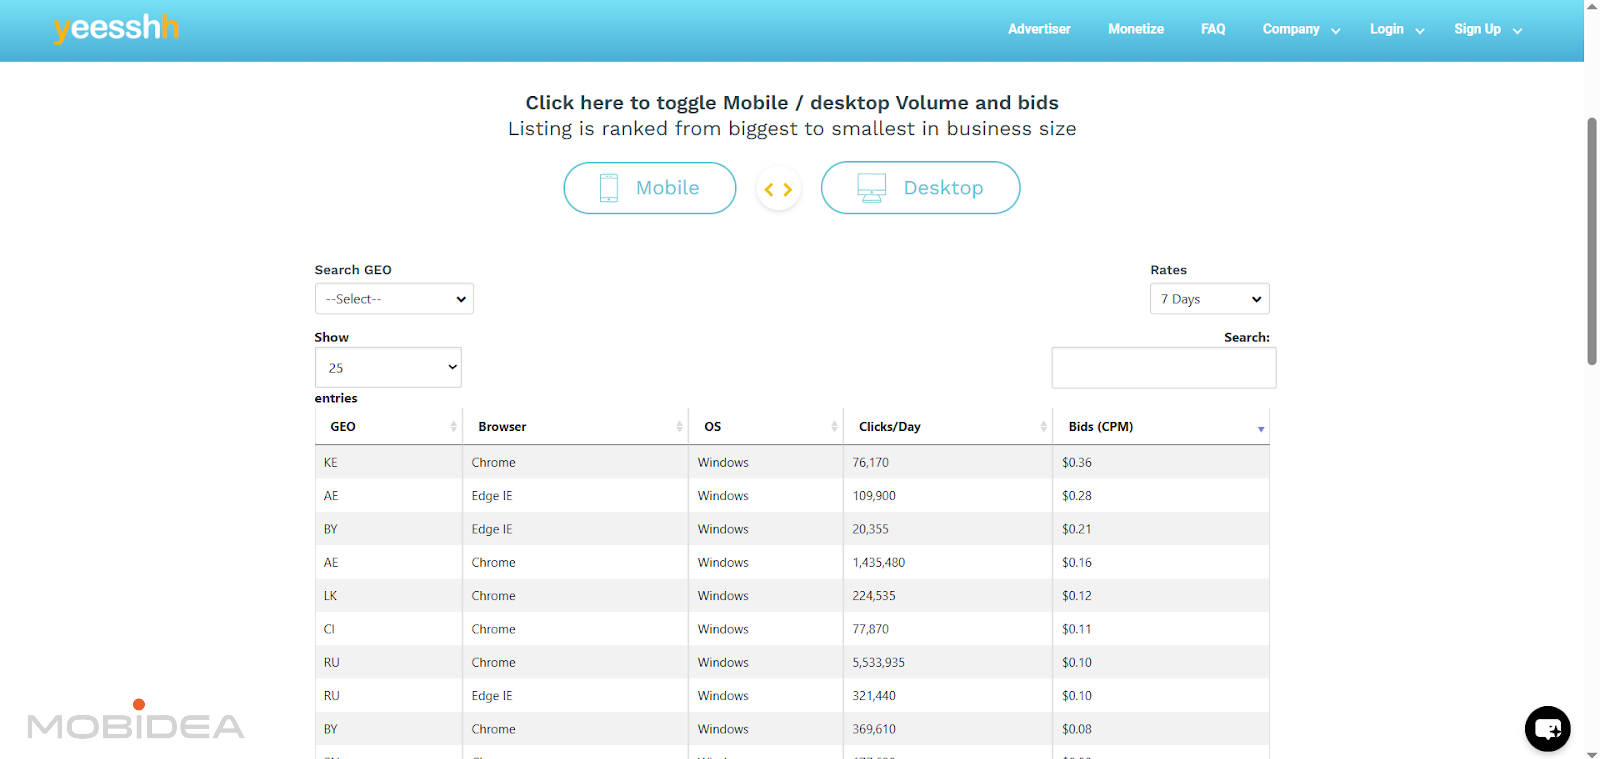
Task: Open the Rates 7 Days dropdown
Action: (1209, 299)
